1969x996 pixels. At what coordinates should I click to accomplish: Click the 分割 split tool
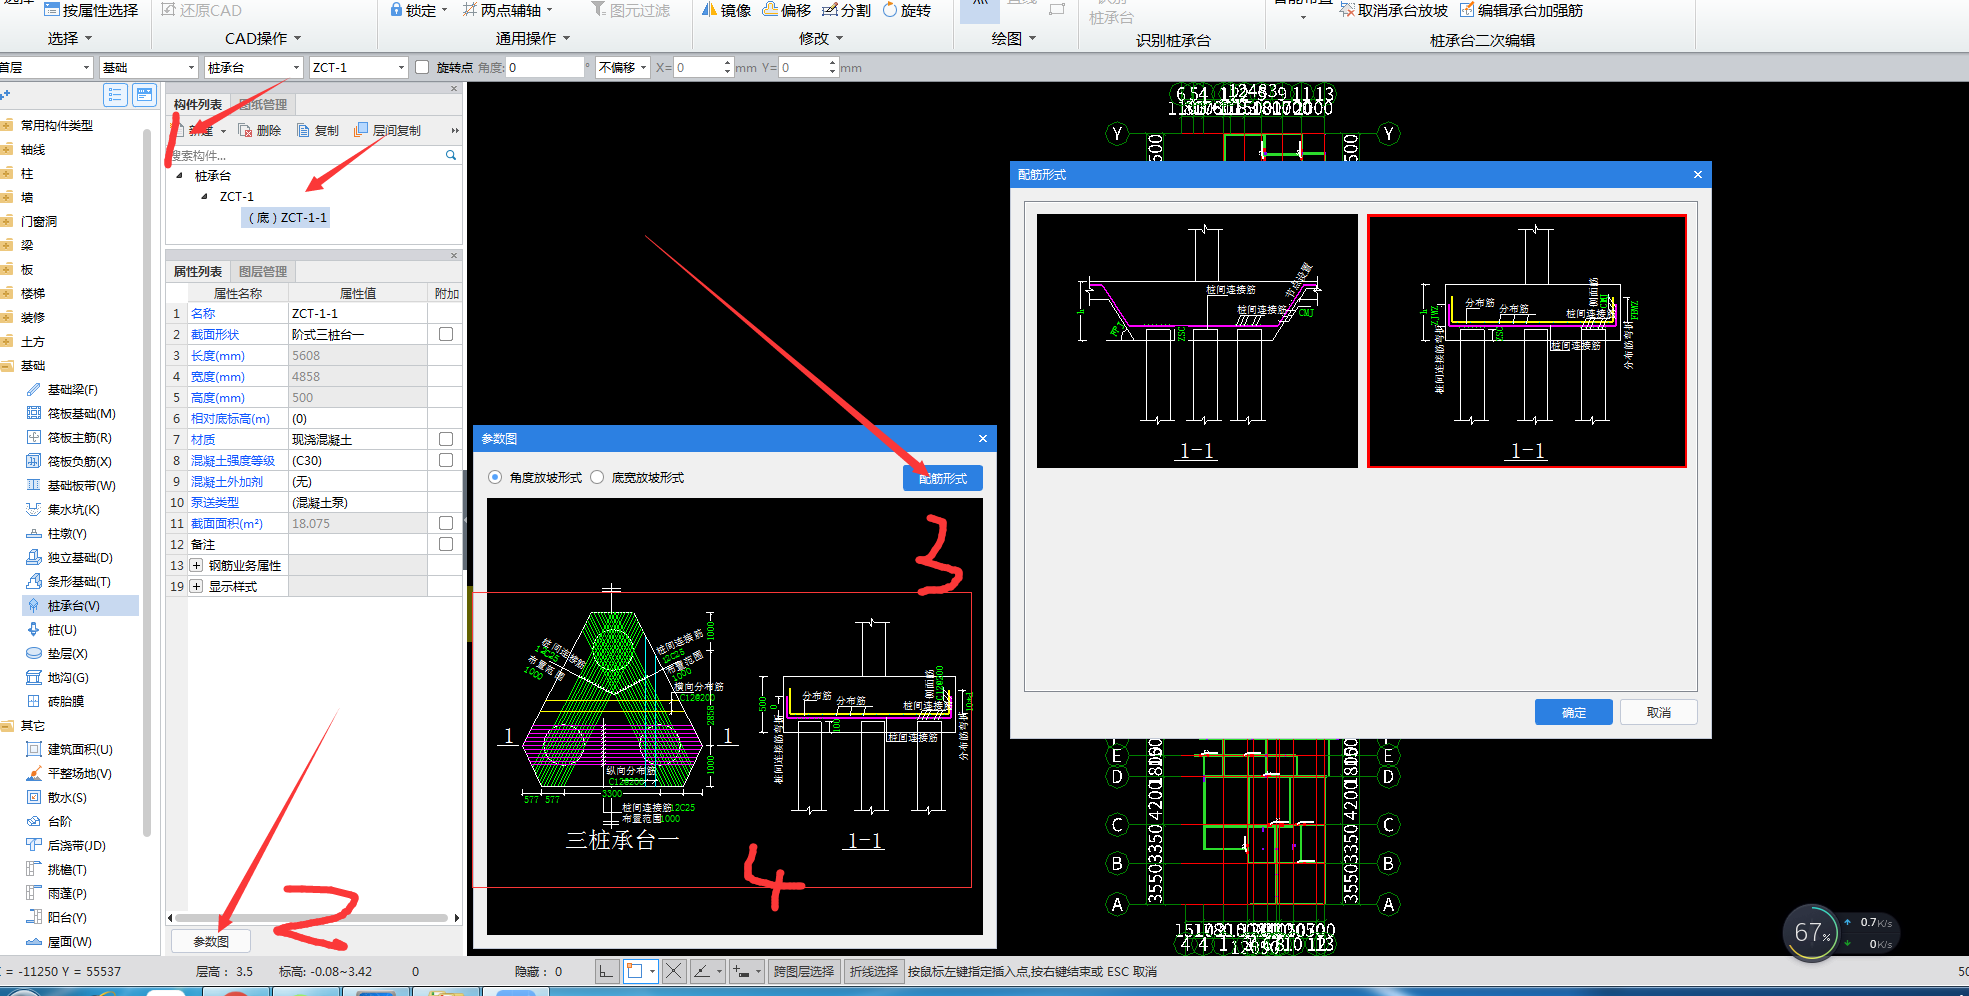[x=846, y=10]
